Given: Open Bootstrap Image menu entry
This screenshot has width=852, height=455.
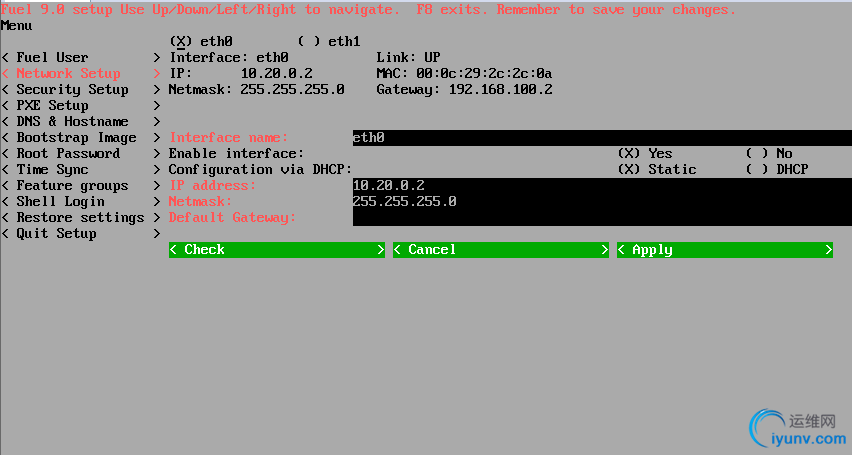Looking at the screenshot, I should click(x=82, y=138).
